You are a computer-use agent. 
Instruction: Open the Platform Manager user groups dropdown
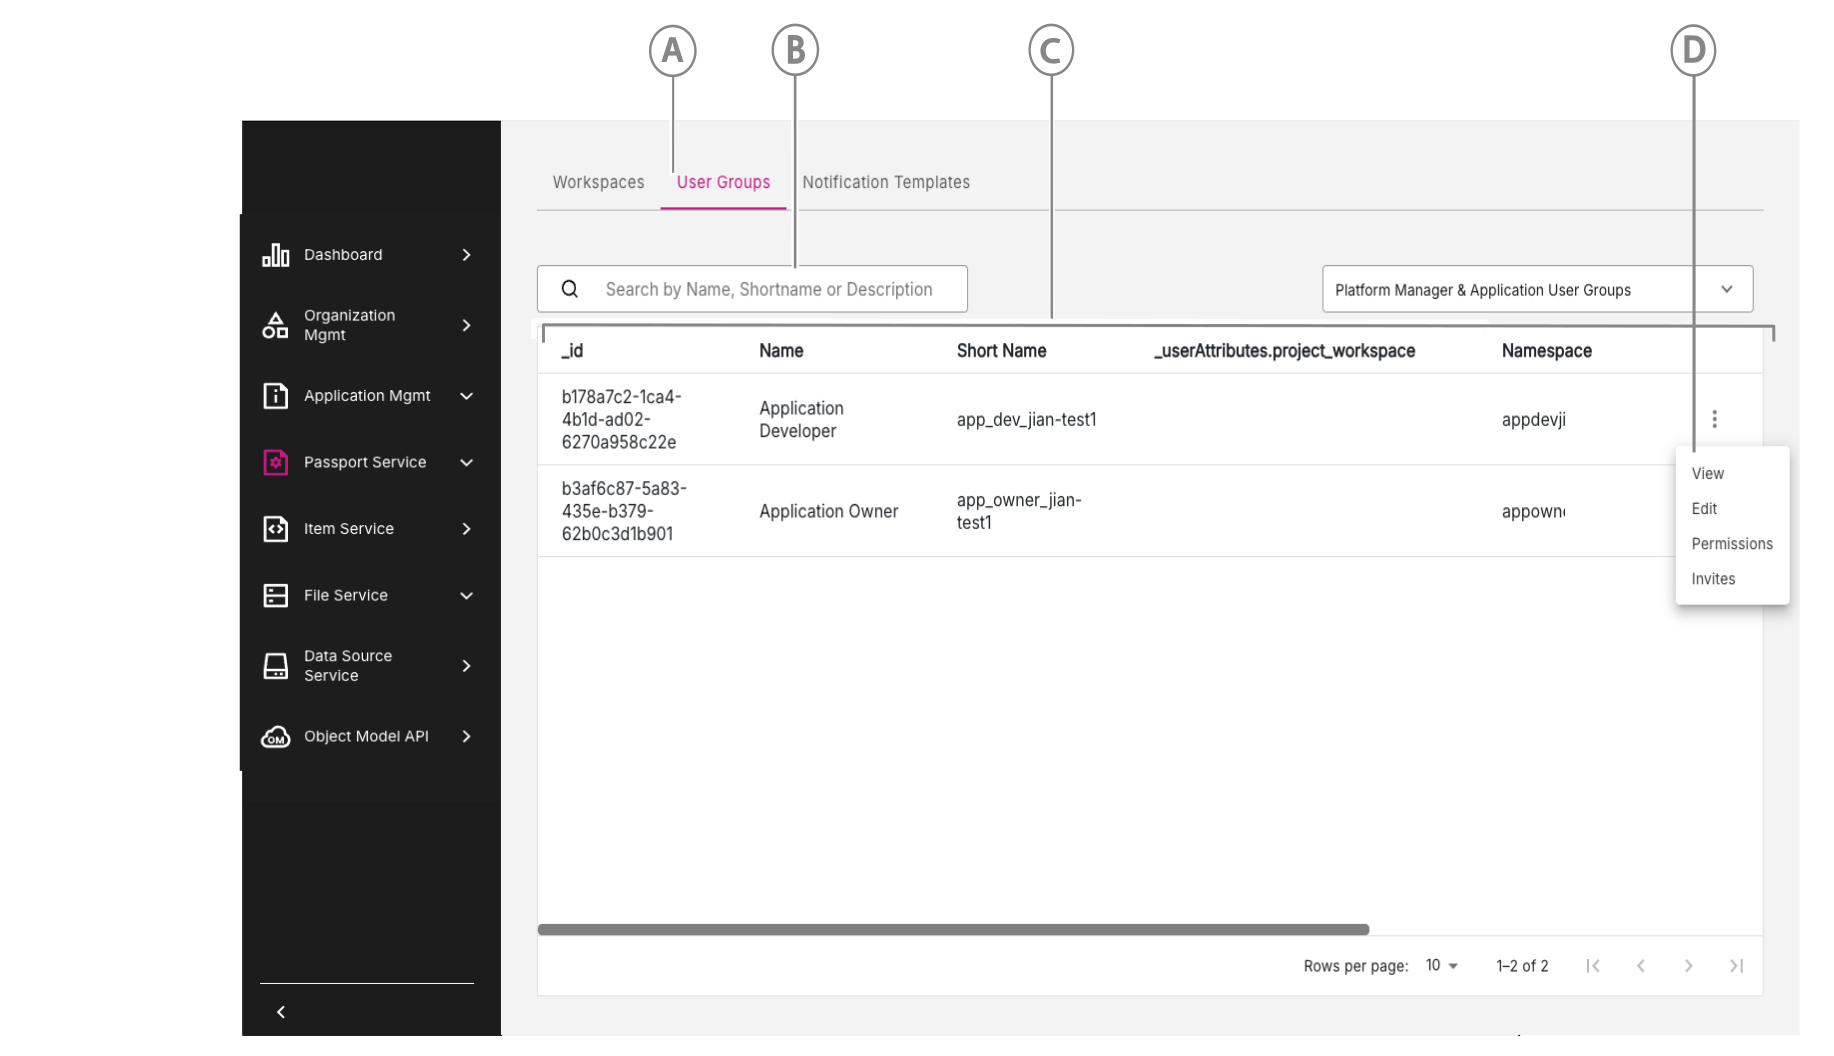point(1536,289)
